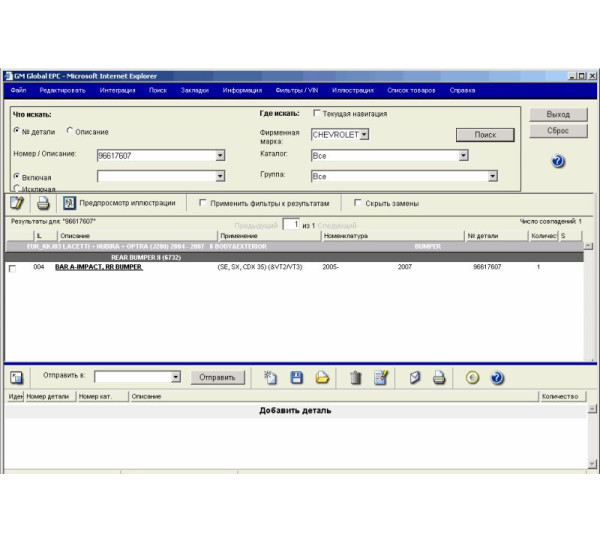Open the Закладки menu
Screen dimensions: 600x542
point(194,90)
